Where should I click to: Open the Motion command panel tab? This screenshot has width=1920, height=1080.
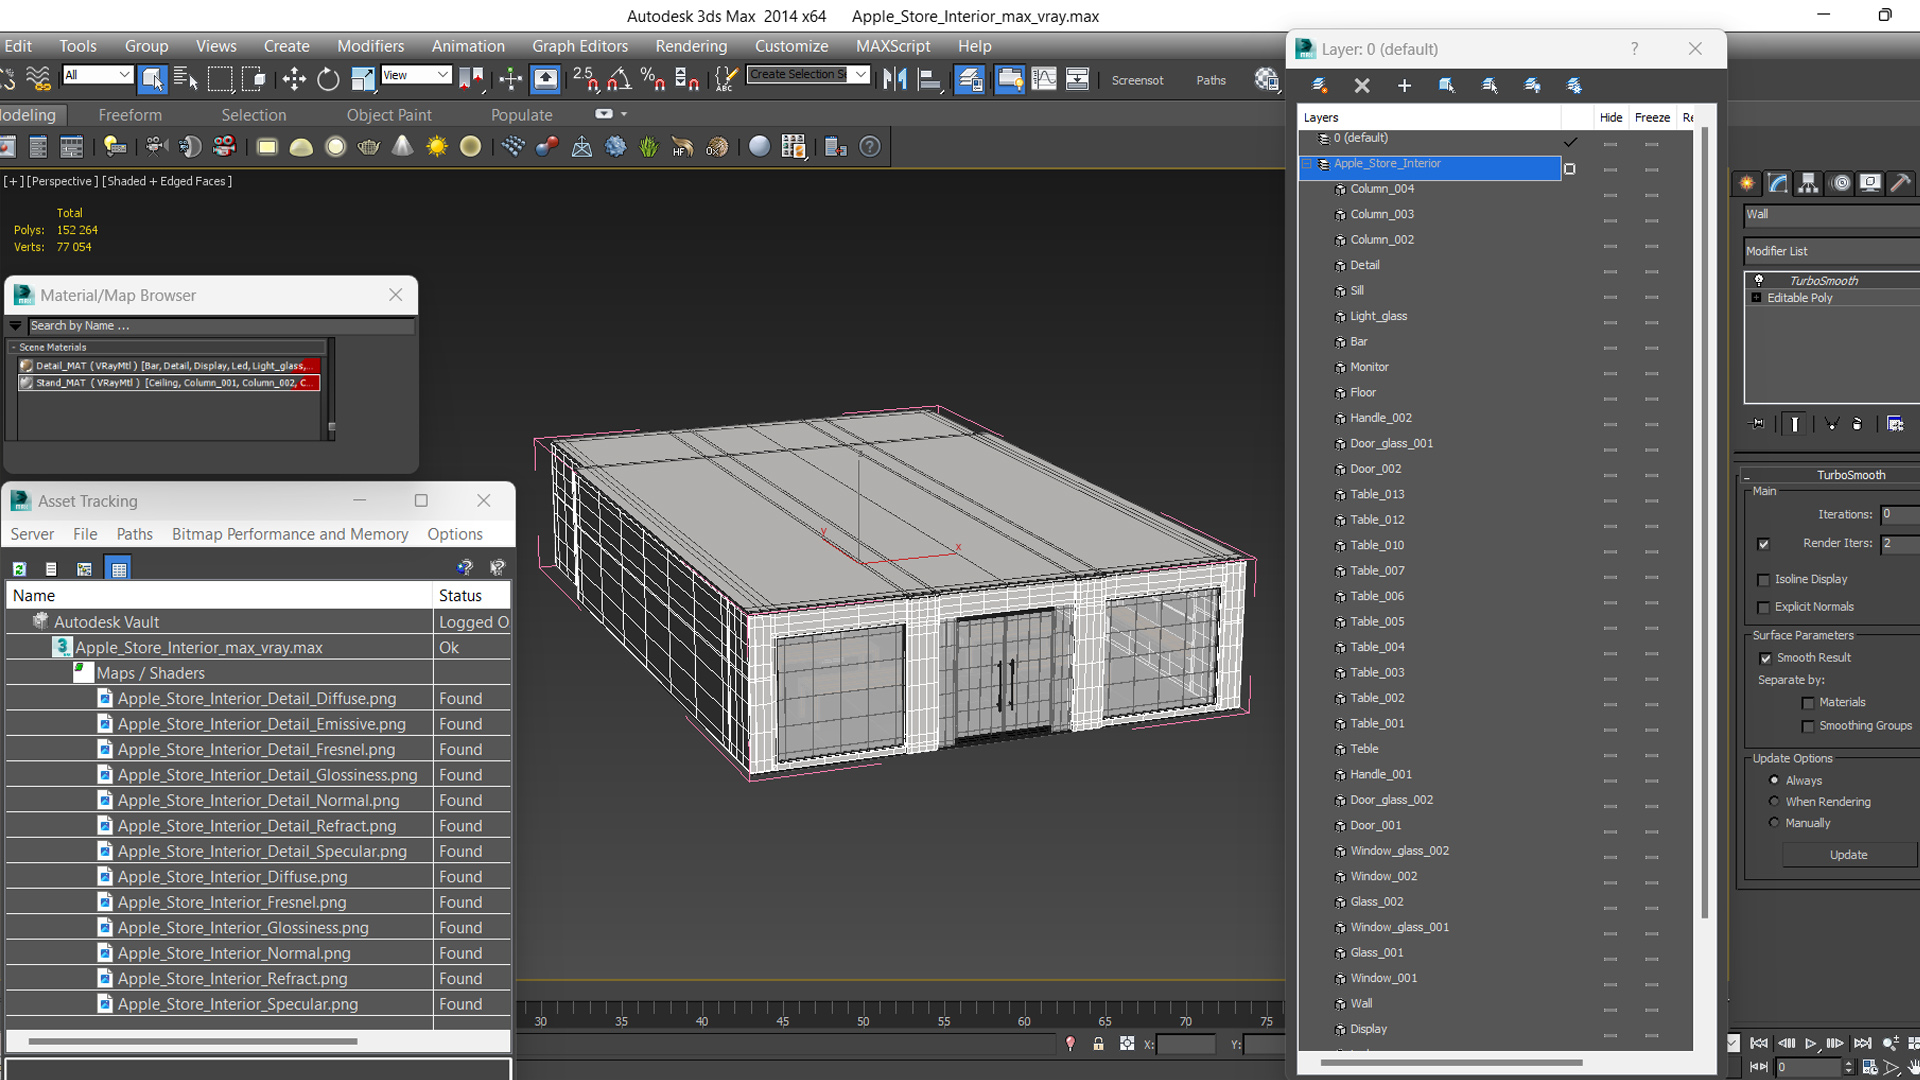1839,183
